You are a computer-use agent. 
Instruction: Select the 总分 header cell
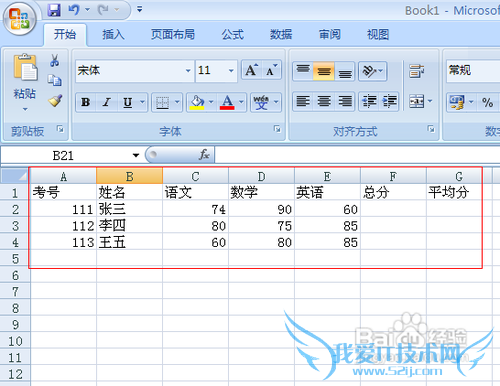(393, 193)
